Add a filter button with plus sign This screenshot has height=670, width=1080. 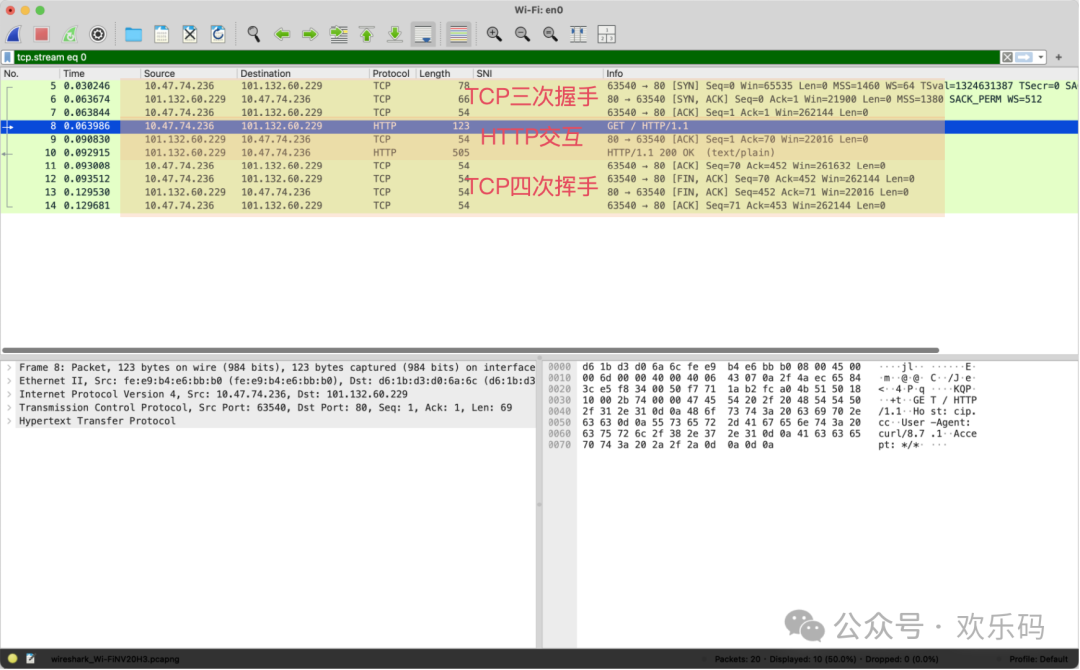1059,57
